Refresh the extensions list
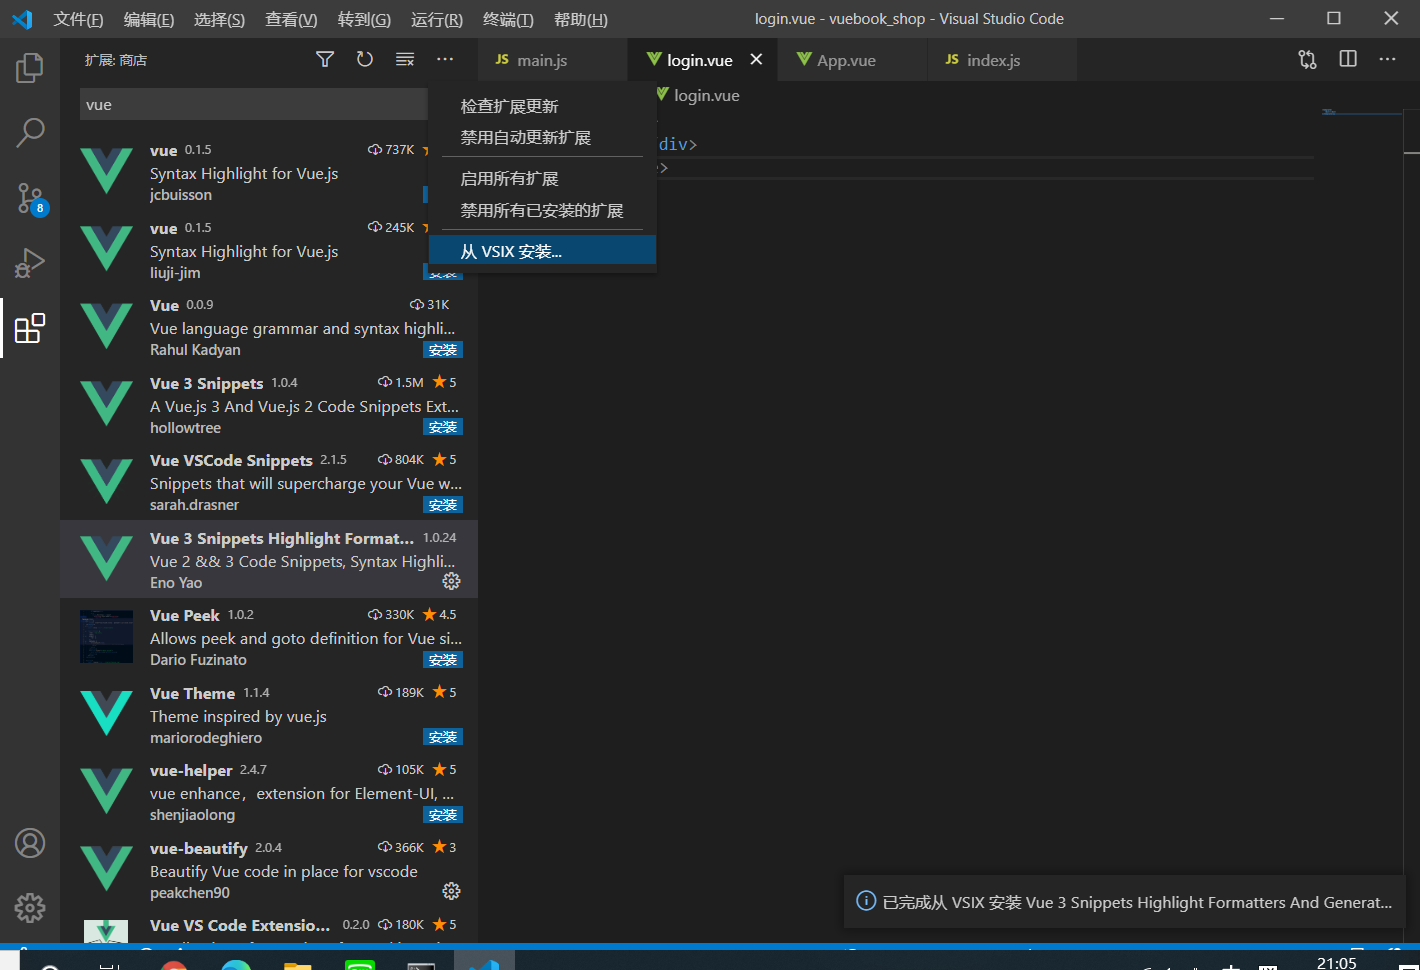 (x=364, y=59)
